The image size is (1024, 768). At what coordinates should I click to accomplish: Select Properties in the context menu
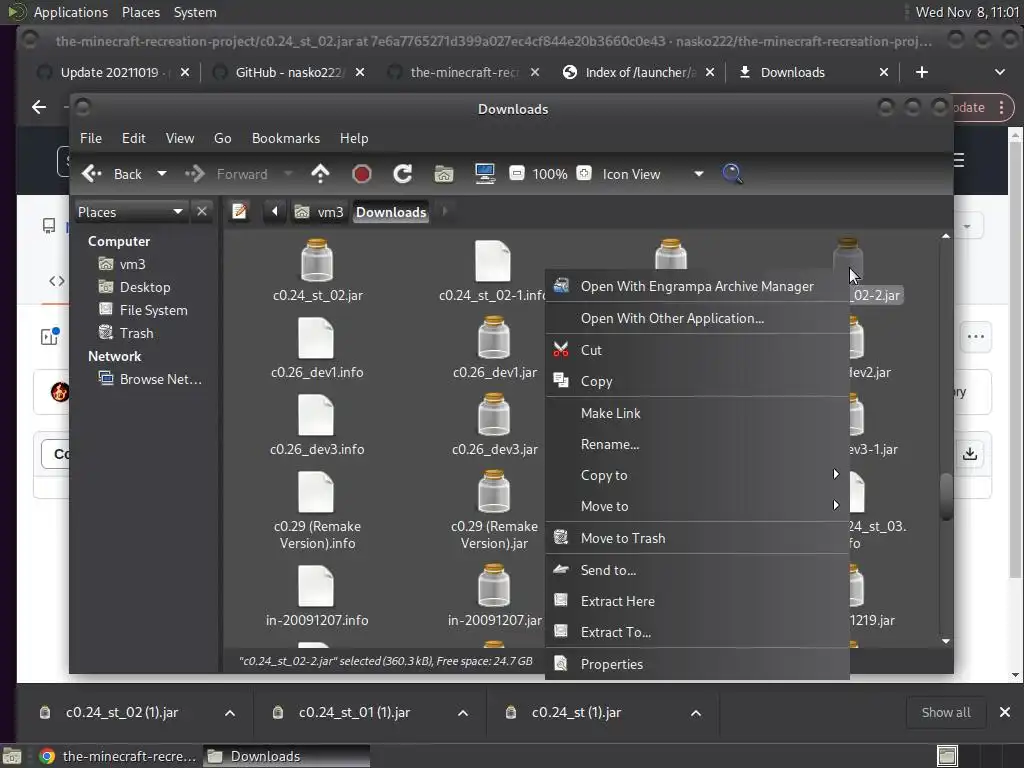pos(611,664)
